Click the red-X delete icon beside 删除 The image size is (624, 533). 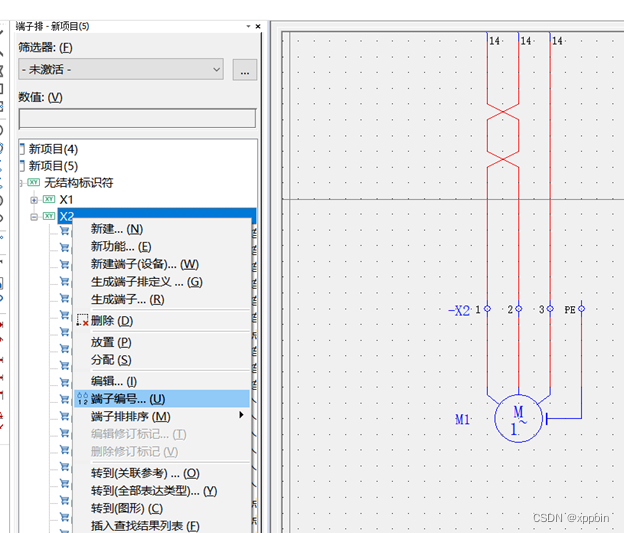82,321
